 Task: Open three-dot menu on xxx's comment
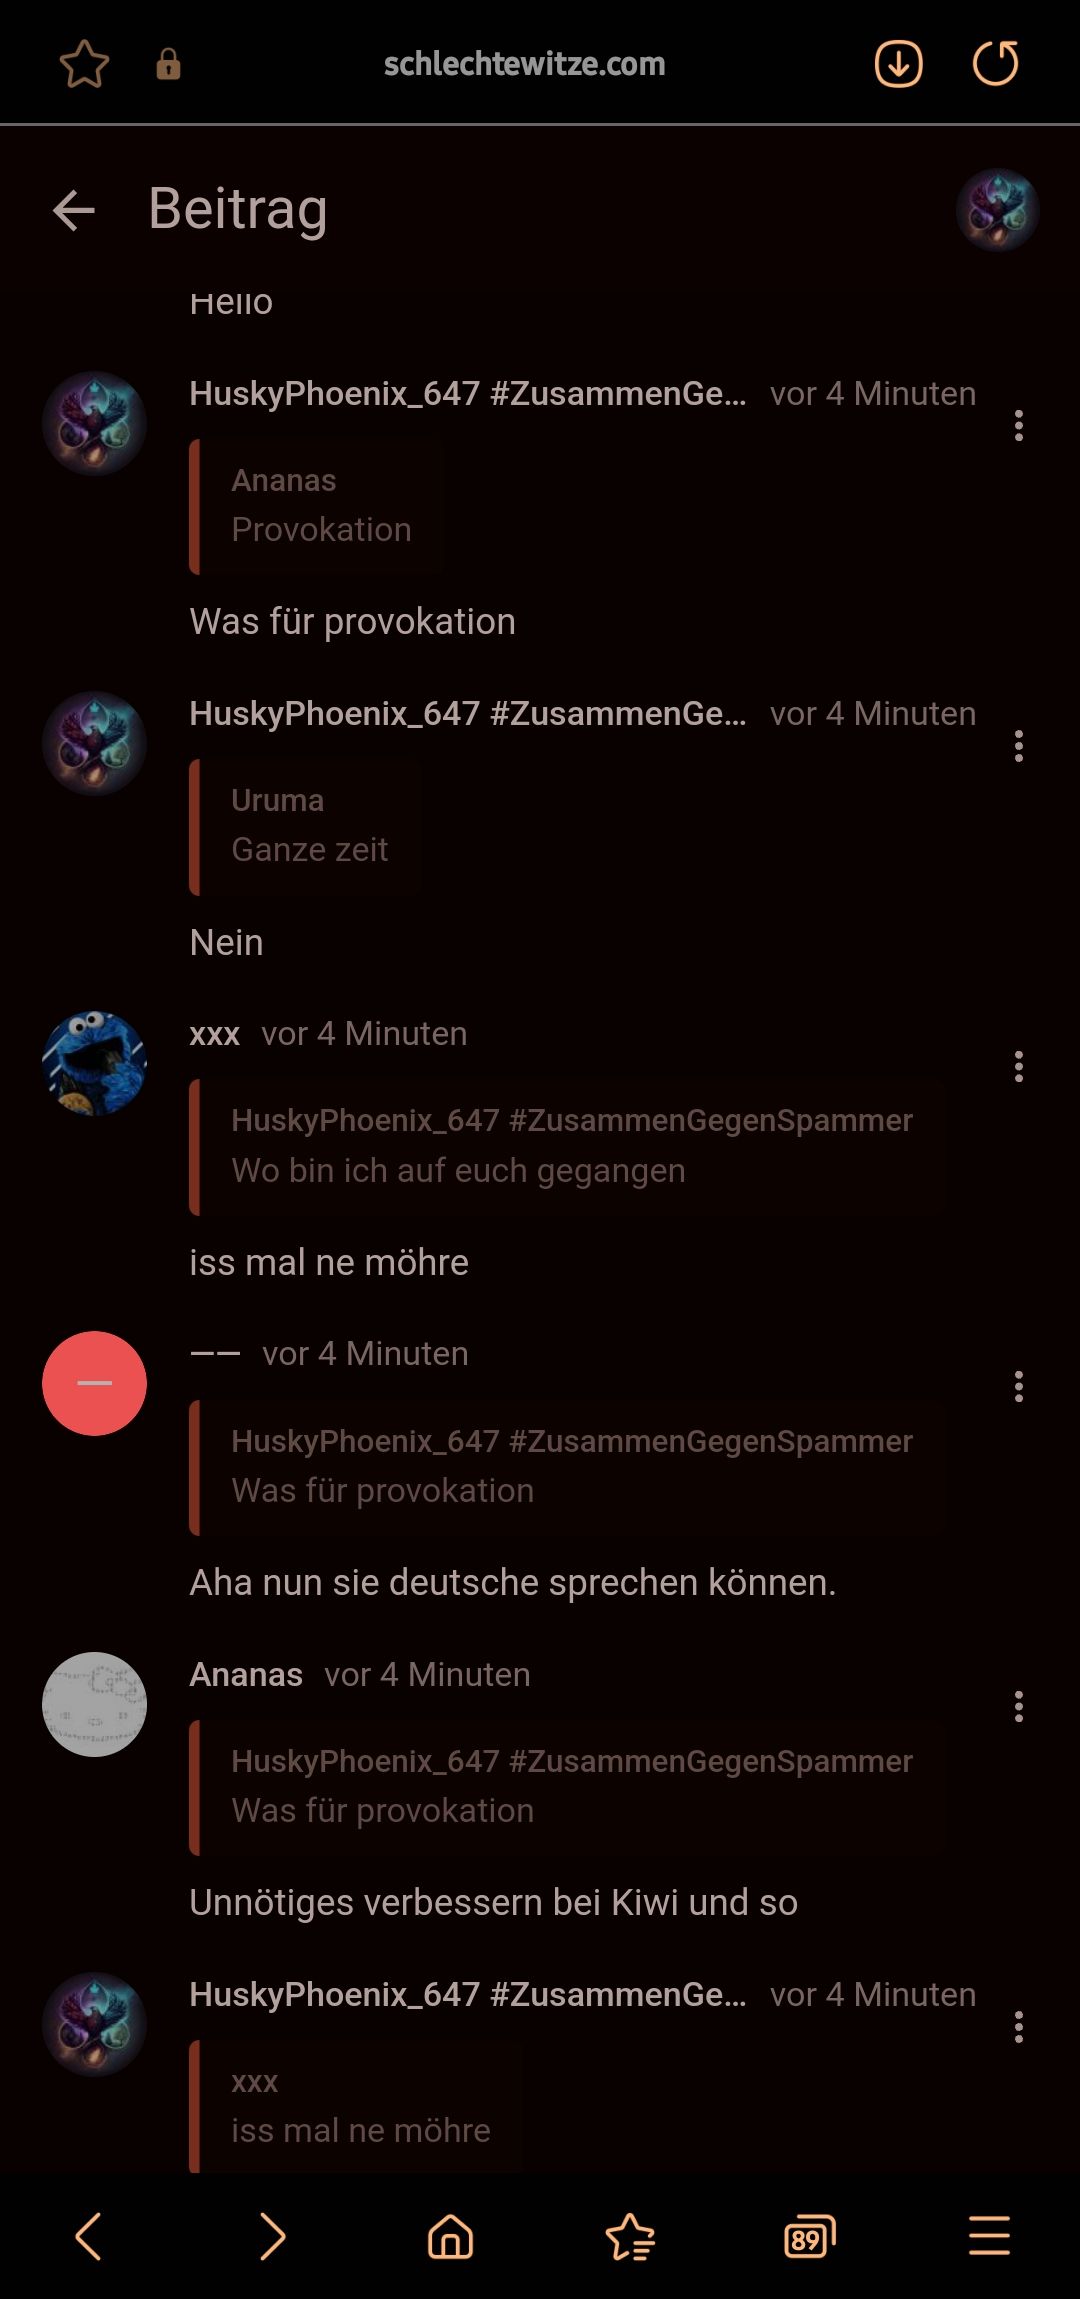tap(1018, 1067)
